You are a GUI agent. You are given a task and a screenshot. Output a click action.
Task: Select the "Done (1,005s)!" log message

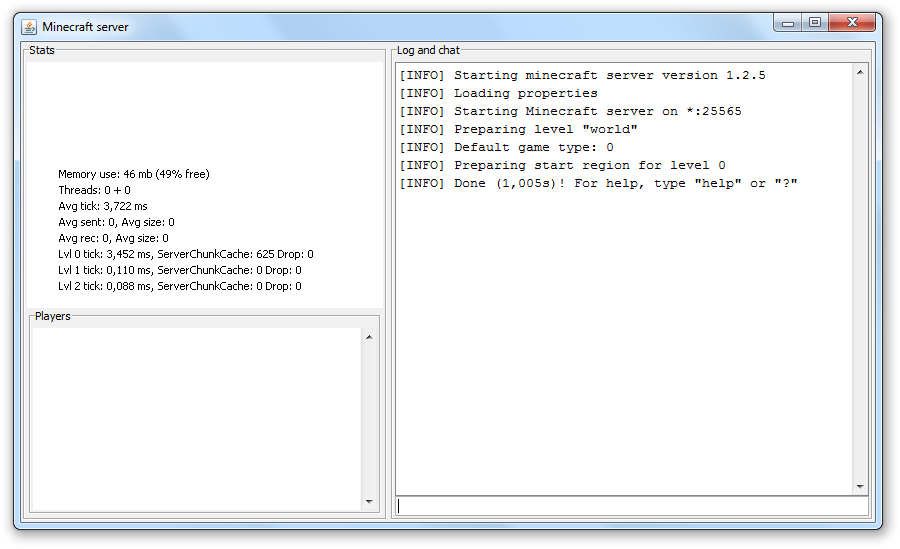[598, 183]
